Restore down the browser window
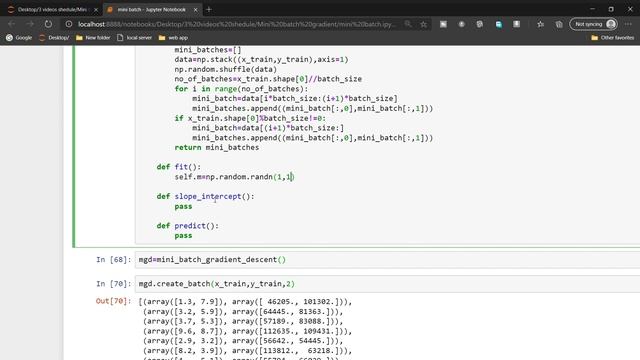 pyautogui.click(x=611, y=9)
